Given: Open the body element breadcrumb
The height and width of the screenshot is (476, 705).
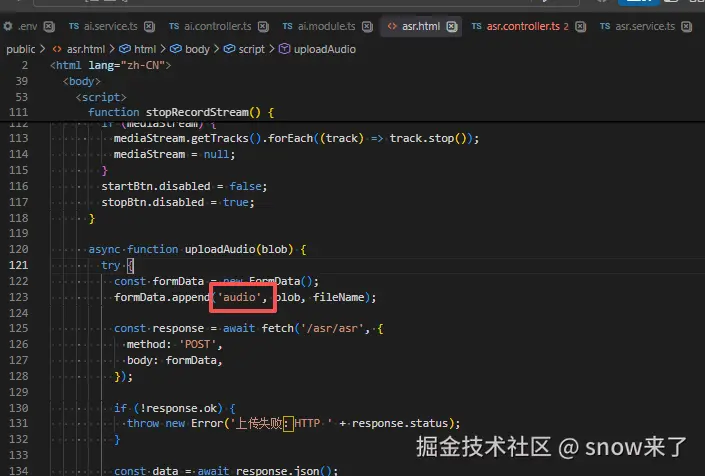Looking at the screenshot, I should click(x=197, y=49).
